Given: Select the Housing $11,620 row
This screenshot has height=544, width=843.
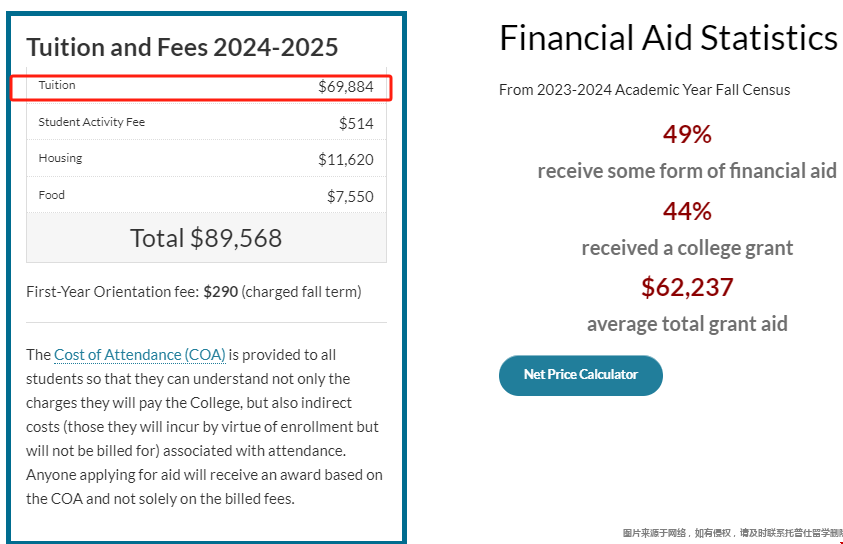Looking at the screenshot, I should [206, 159].
